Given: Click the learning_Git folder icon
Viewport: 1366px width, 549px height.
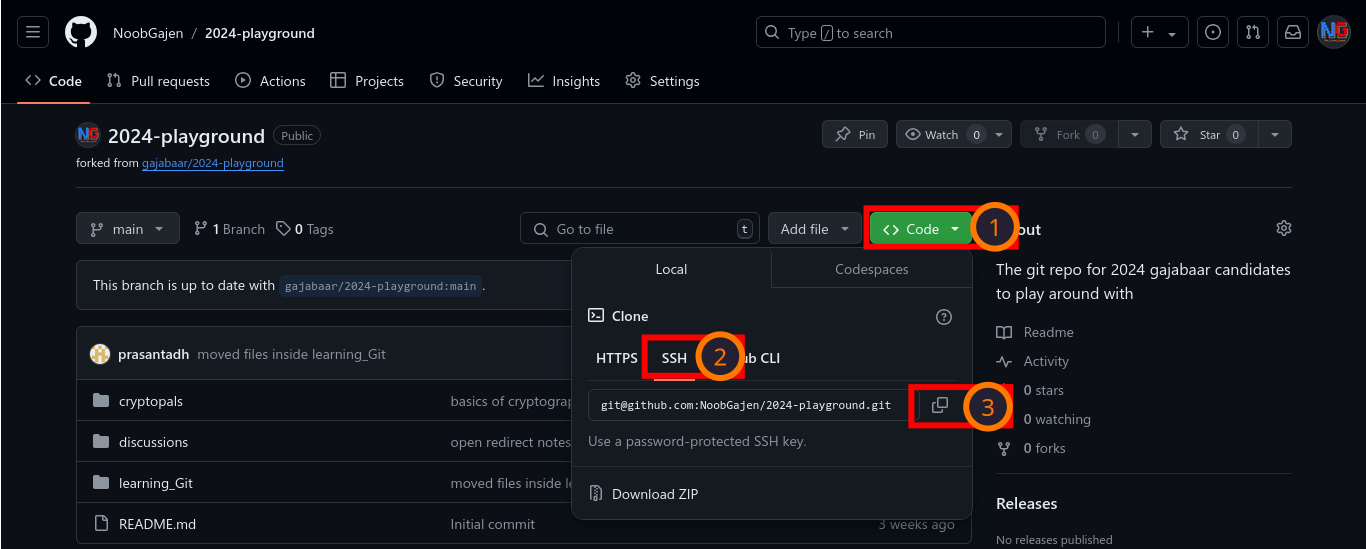Looking at the screenshot, I should (x=100, y=483).
